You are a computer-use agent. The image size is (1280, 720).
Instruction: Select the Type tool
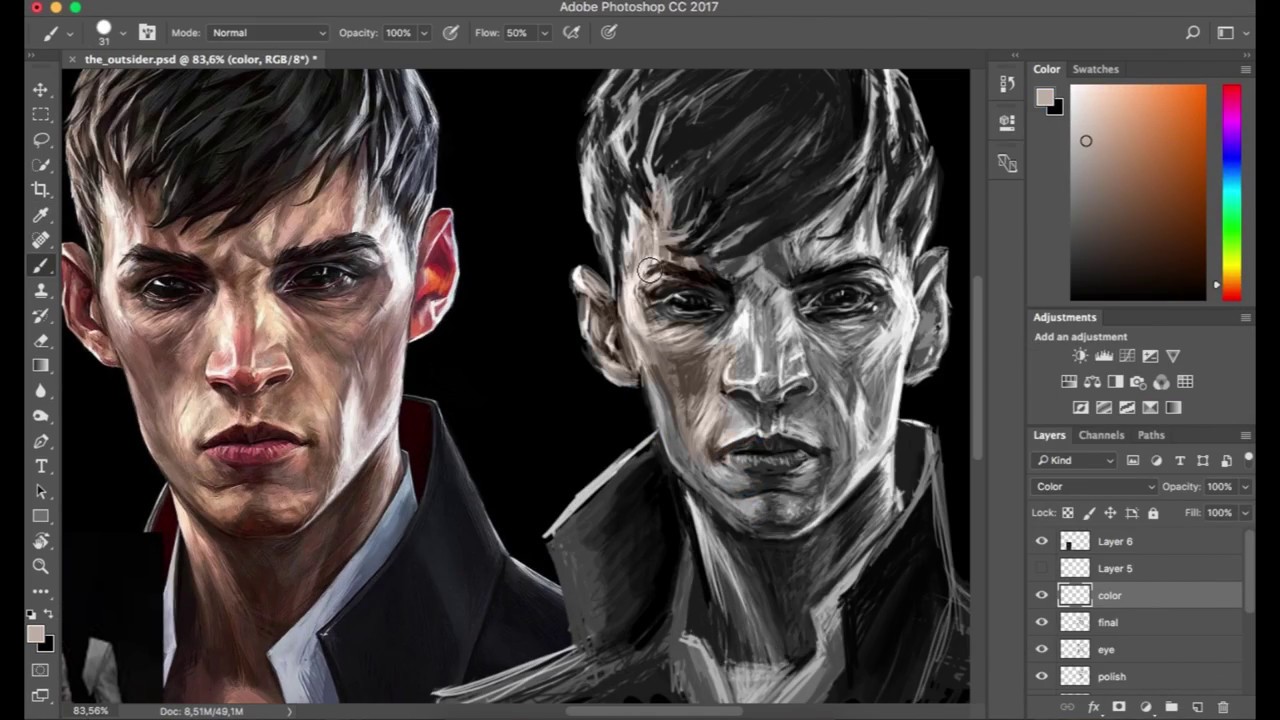[41, 465]
